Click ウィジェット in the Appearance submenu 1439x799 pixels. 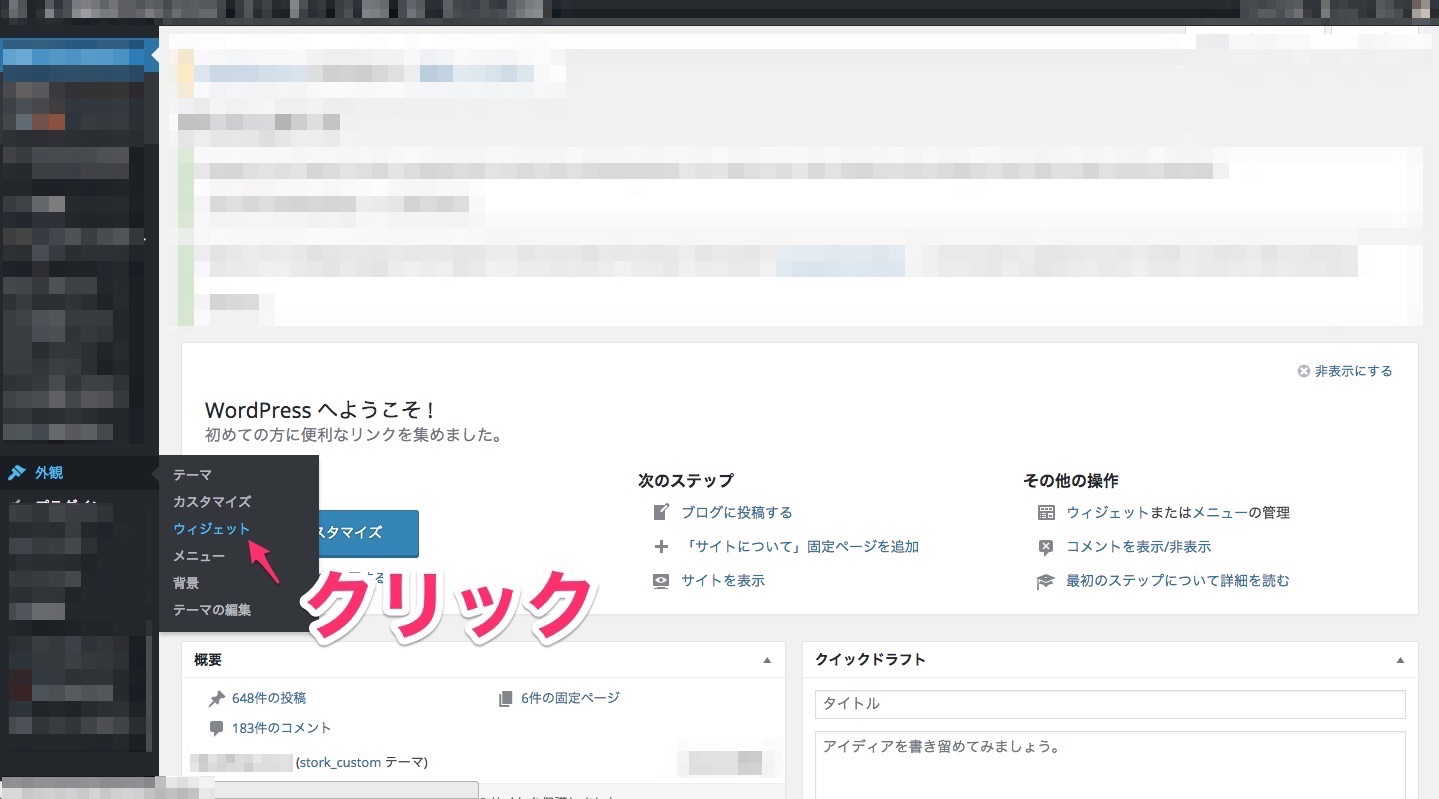212,529
